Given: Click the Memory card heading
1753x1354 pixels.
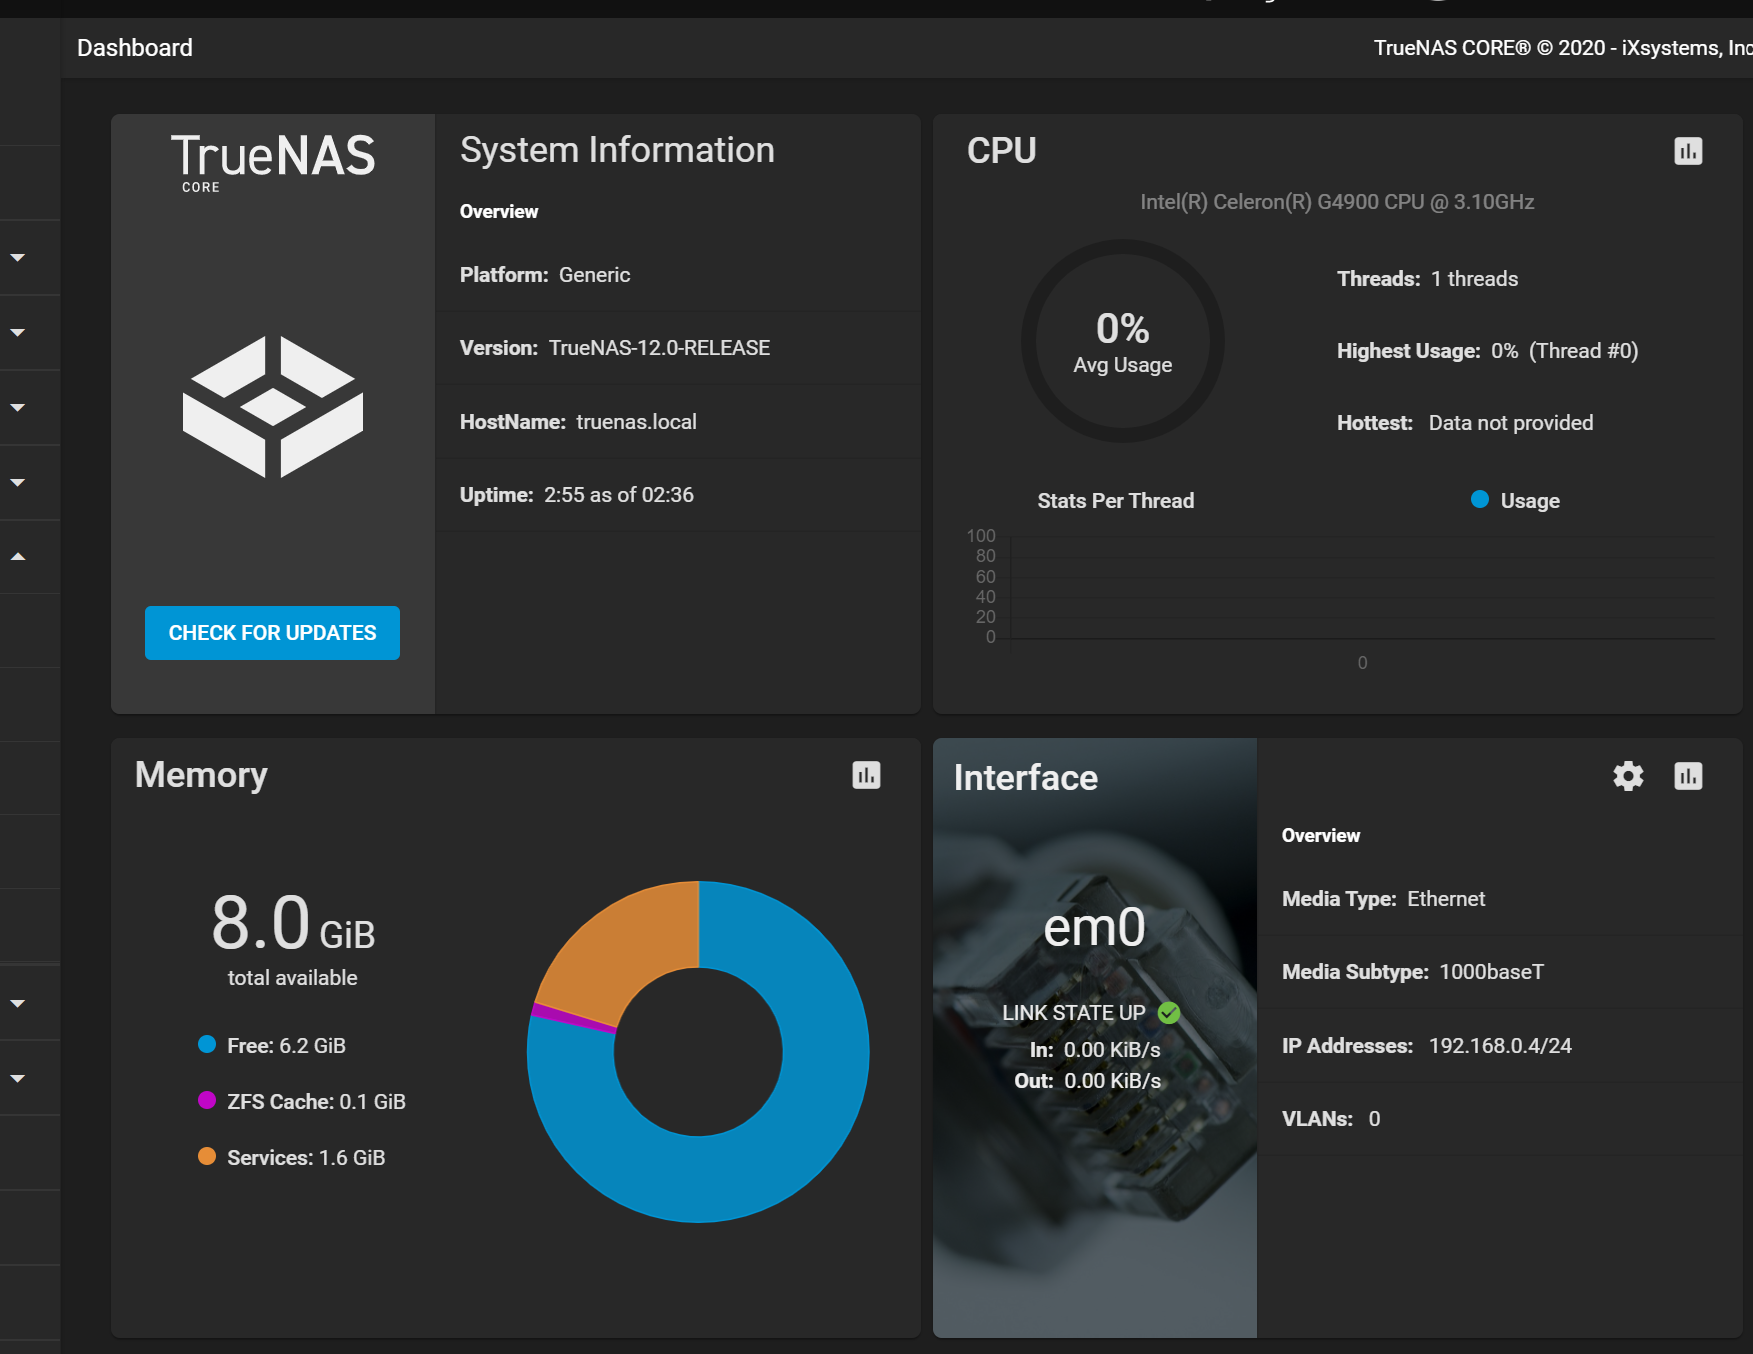Looking at the screenshot, I should pyautogui.click(x=201, y=775).
